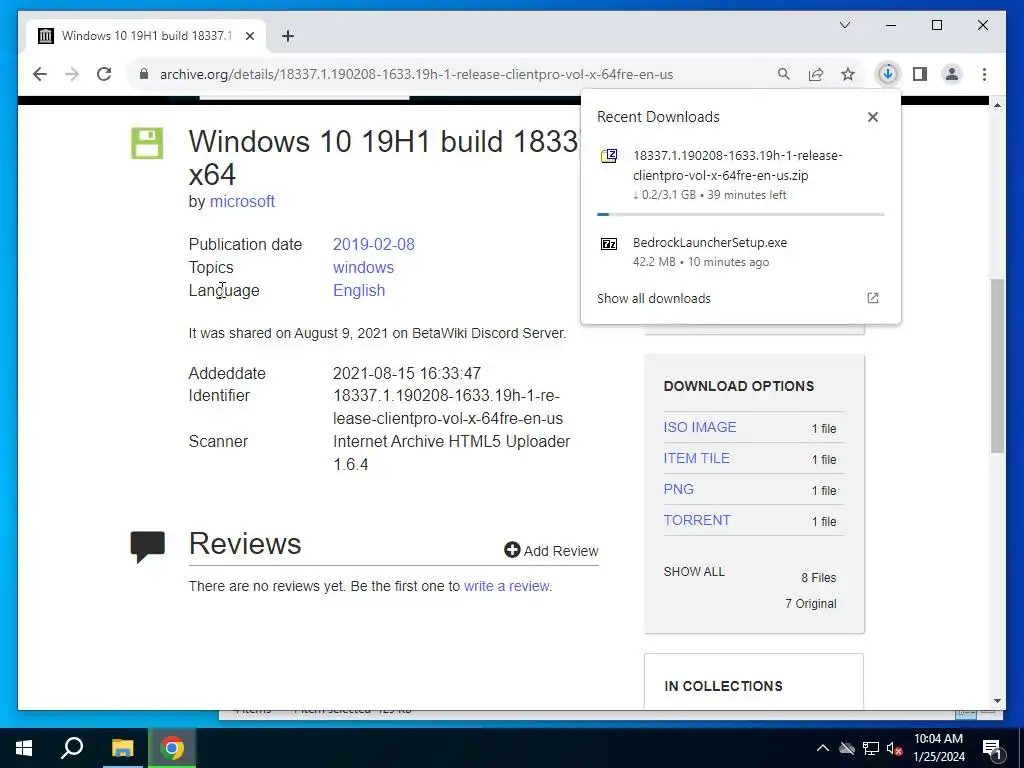Open BedrockLauncherSetup.exe from downloads
The height and width of the screenshot is (768, 1024).
(740, 251)
